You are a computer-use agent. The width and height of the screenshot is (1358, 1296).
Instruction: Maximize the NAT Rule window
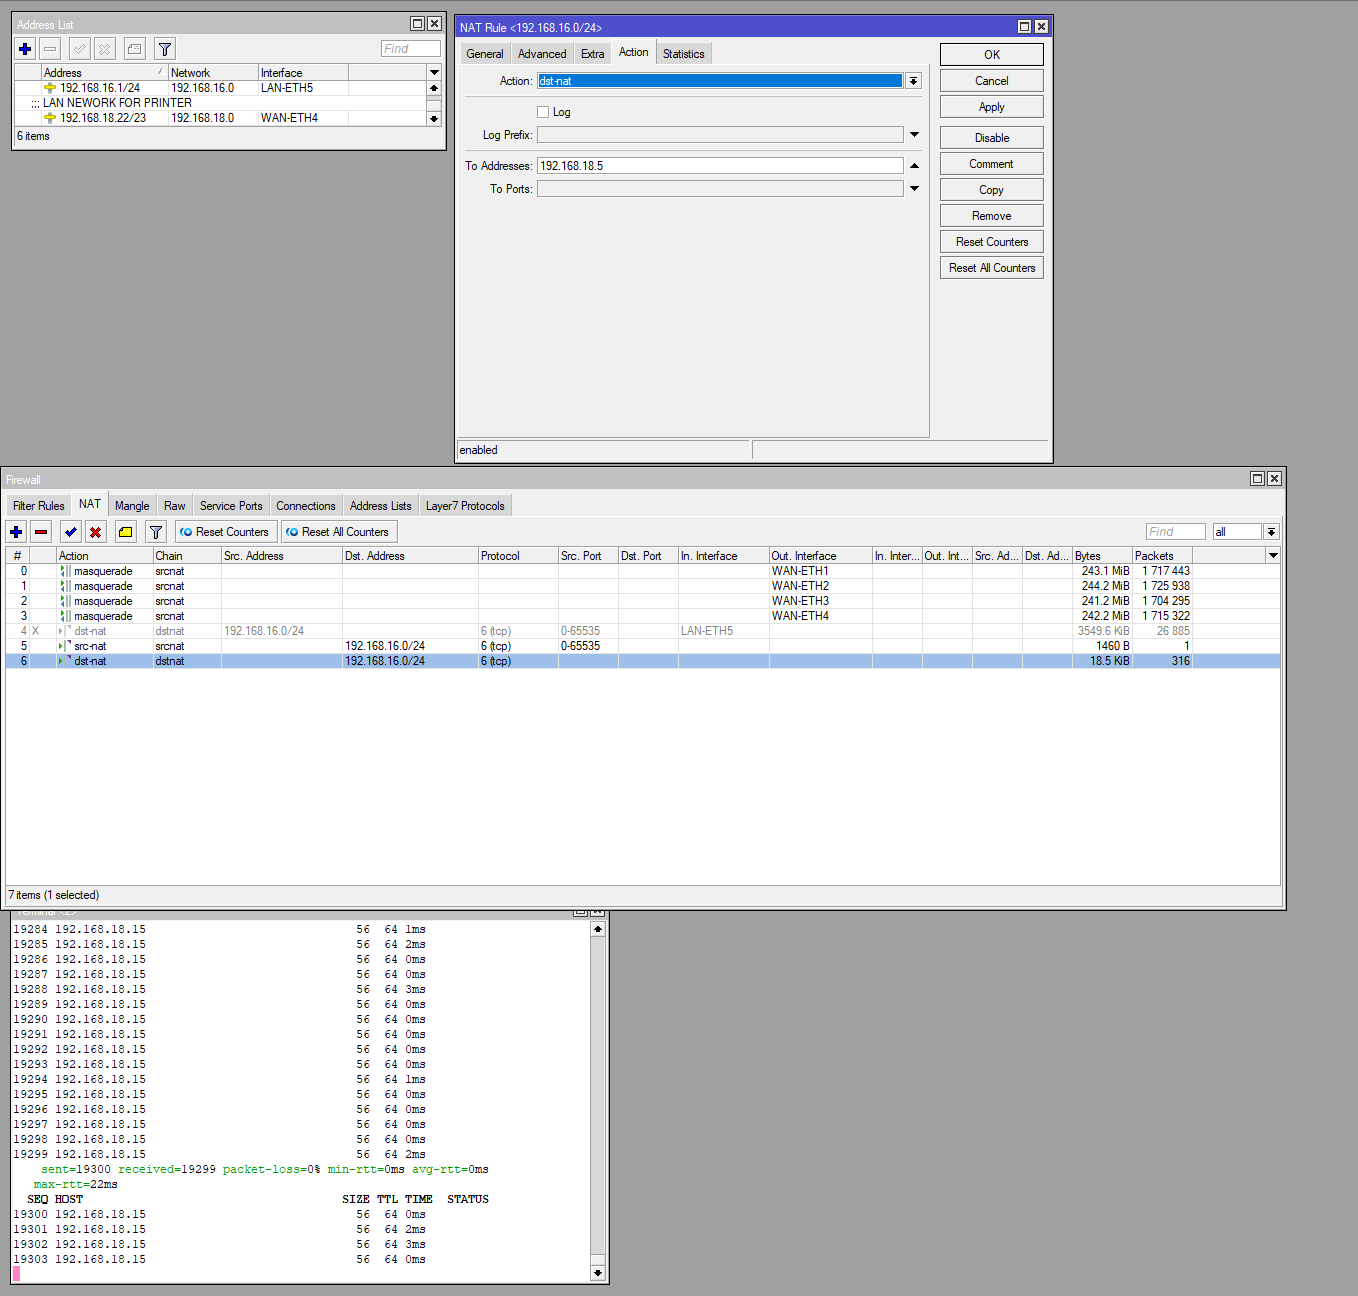pos(1024,27)
